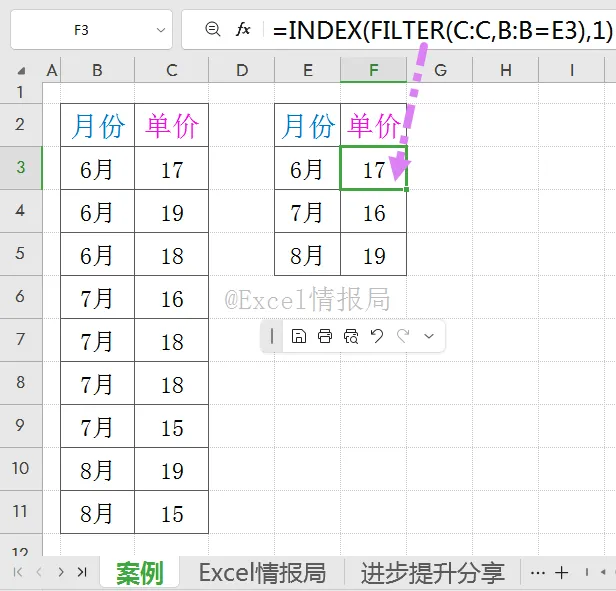Click the print preview icon
The image size is (616, 591).
coord(351,336)
